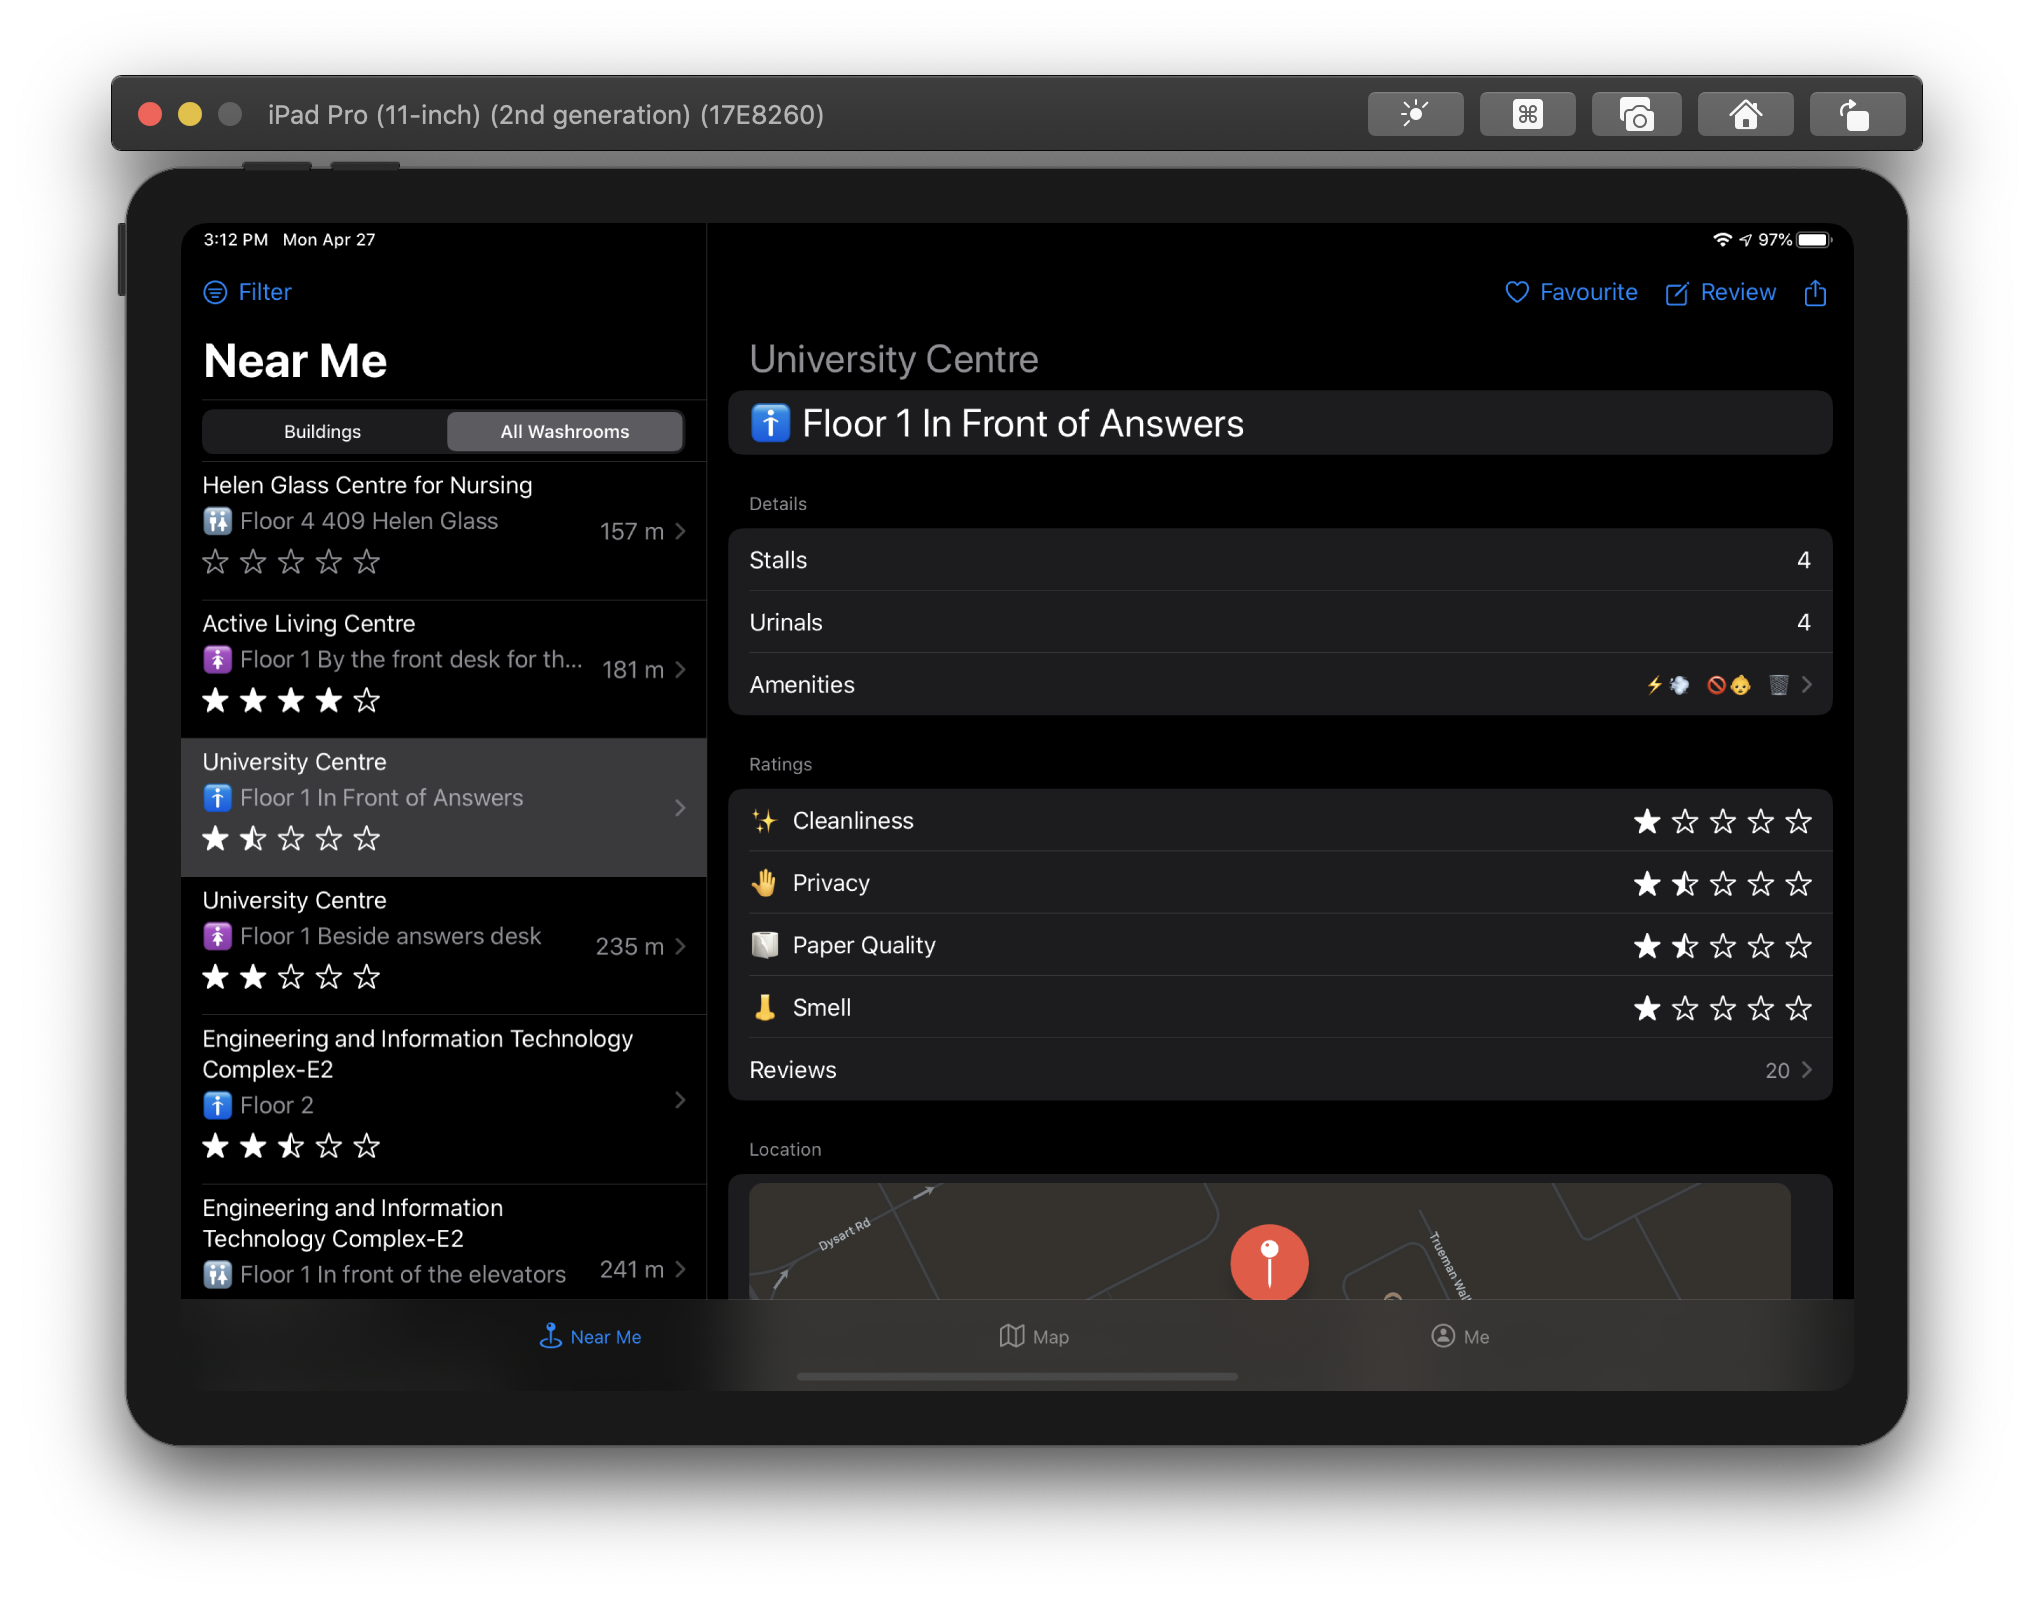Screen dimensions: 2034x1610
Task: Toggle simulator appearance brightness icon
Action: point(1415,114)
